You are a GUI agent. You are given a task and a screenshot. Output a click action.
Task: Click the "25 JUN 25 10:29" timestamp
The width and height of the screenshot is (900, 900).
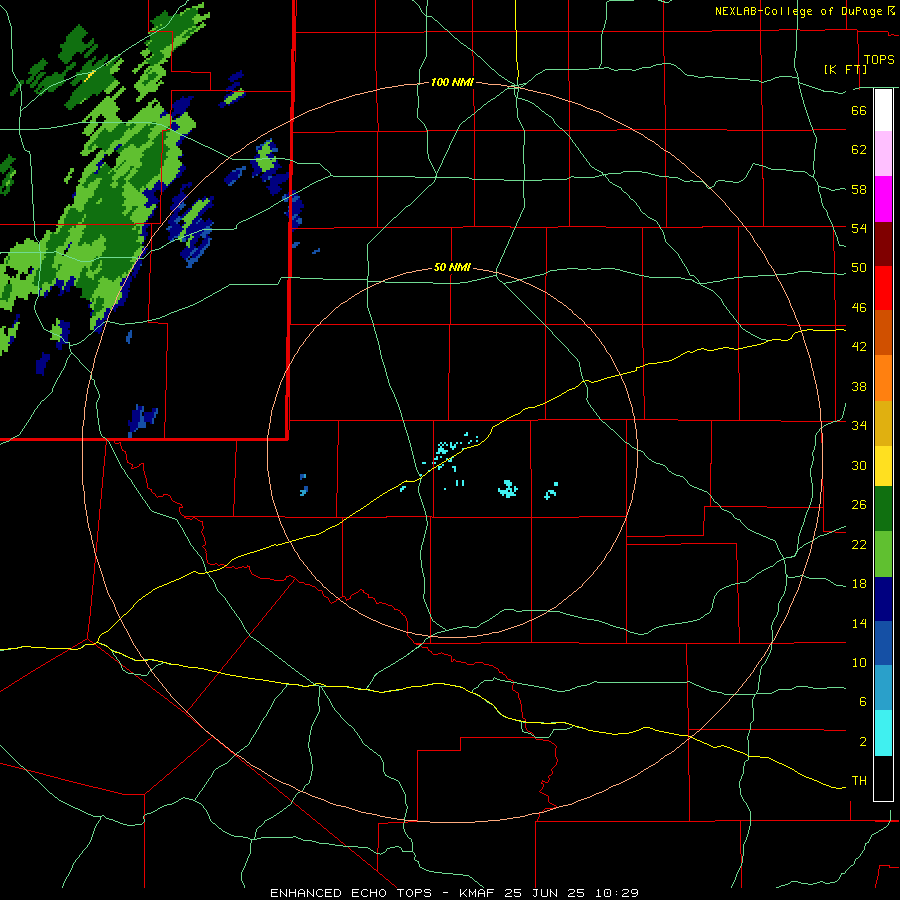(571, 893)
